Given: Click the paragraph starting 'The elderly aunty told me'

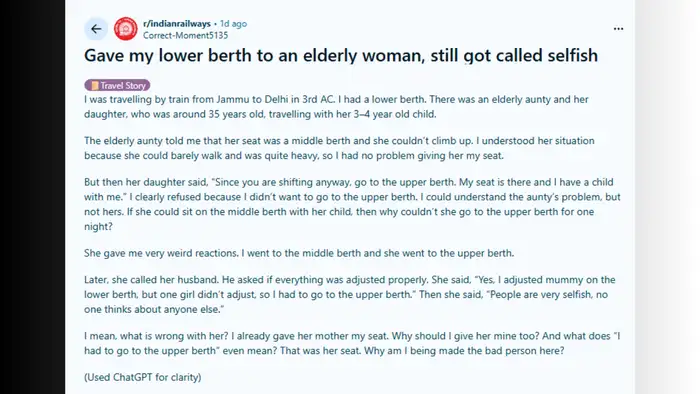Looking at the screenshot, I should 339,148.
